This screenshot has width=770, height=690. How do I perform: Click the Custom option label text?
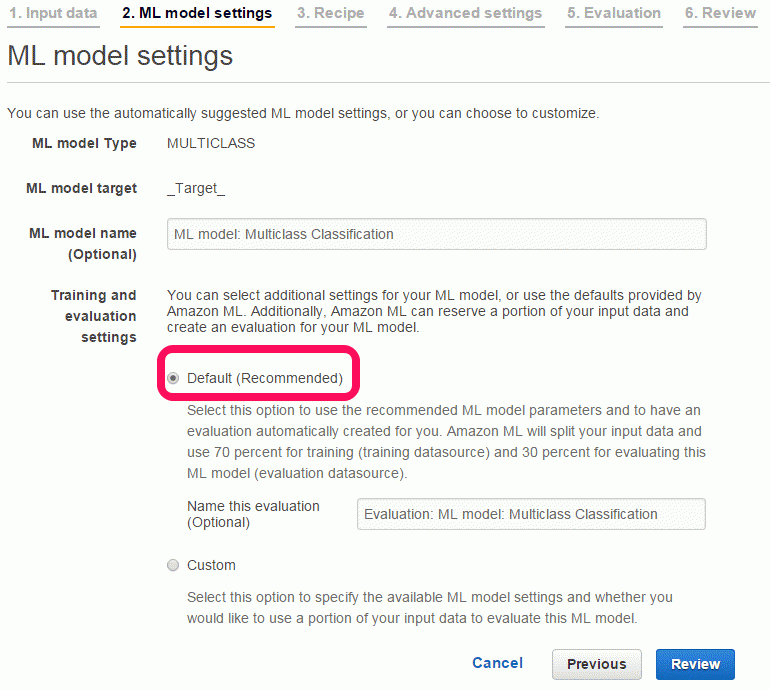(211, 565)
